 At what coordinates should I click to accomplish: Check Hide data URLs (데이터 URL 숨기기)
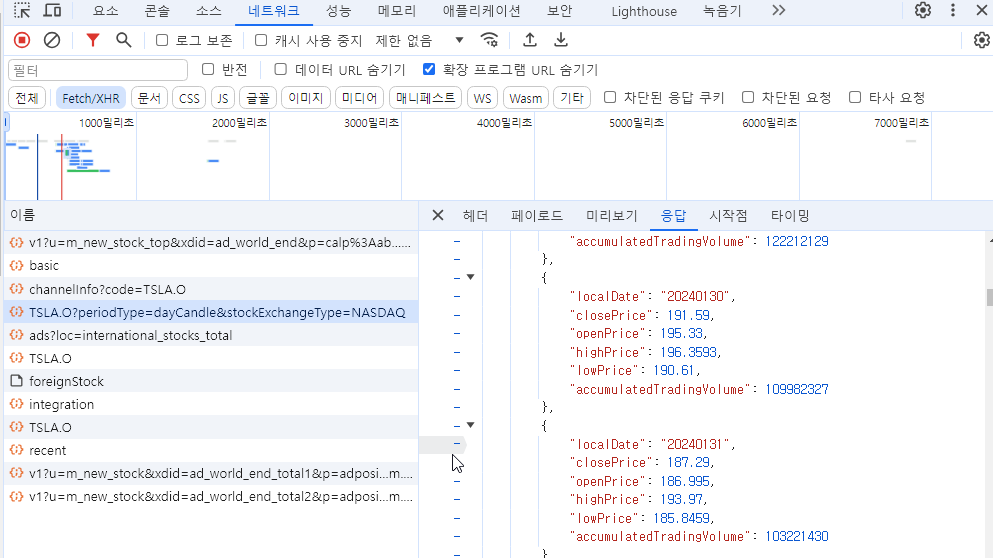tap(281, 69)
